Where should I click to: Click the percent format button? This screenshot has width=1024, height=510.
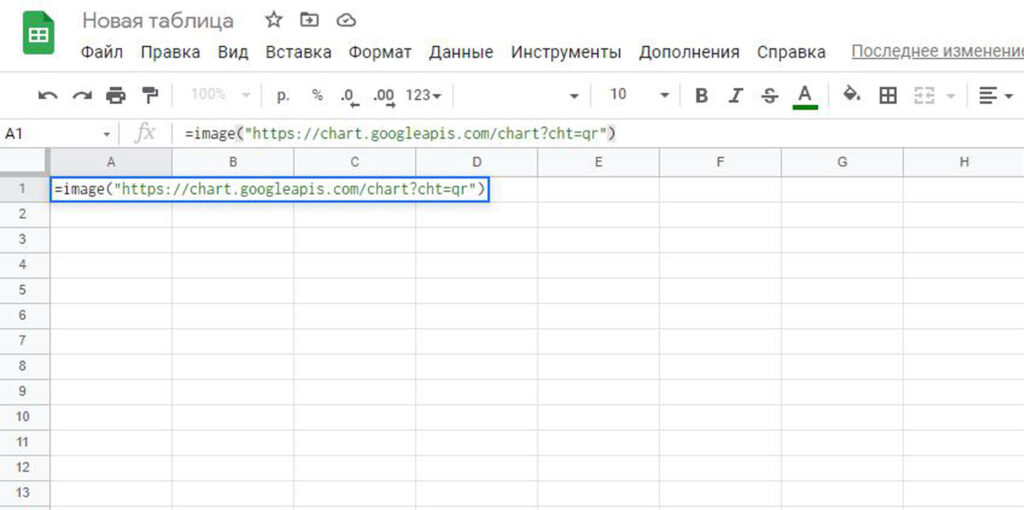317,95
